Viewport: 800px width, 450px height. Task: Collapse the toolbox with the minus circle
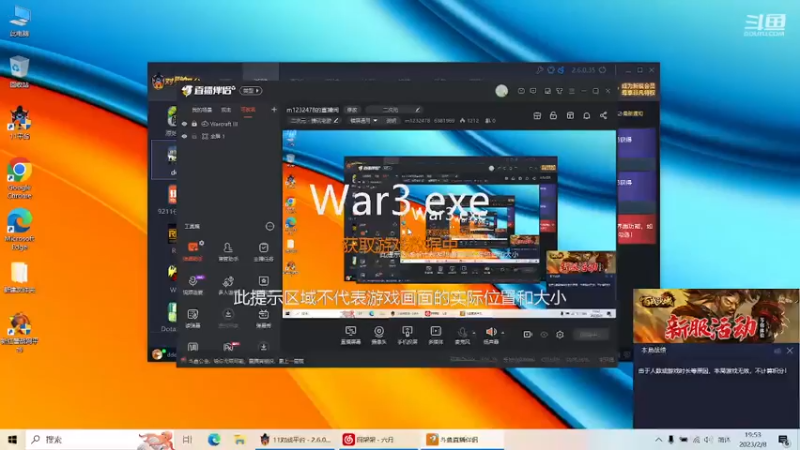[x=270, y=226]
